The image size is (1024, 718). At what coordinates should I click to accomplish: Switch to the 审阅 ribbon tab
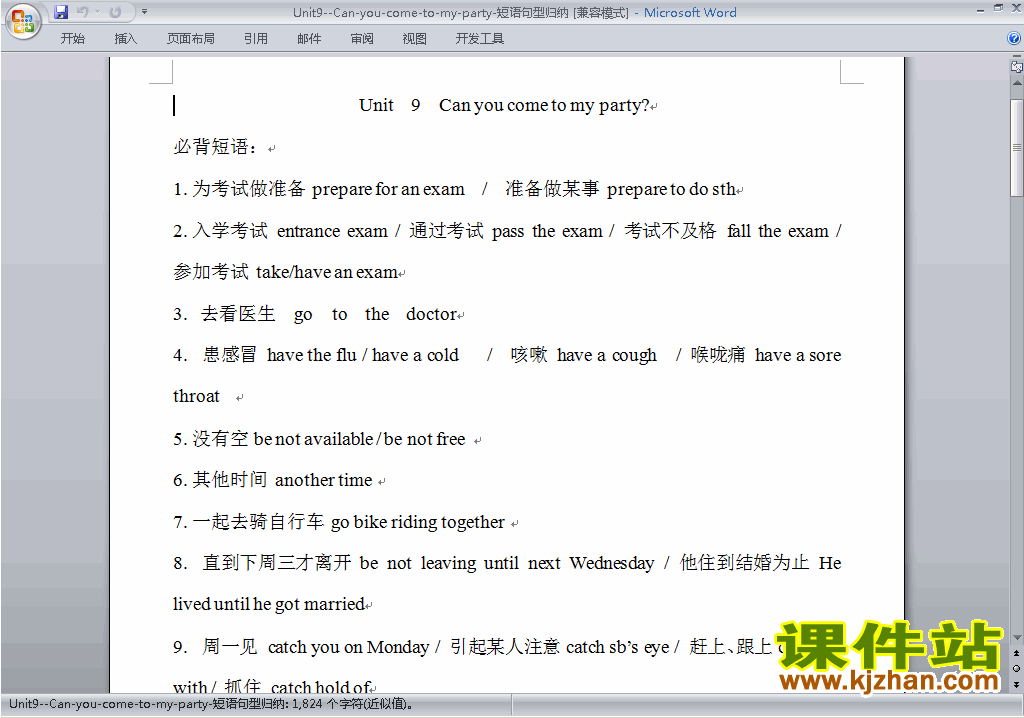click(362, 39)
